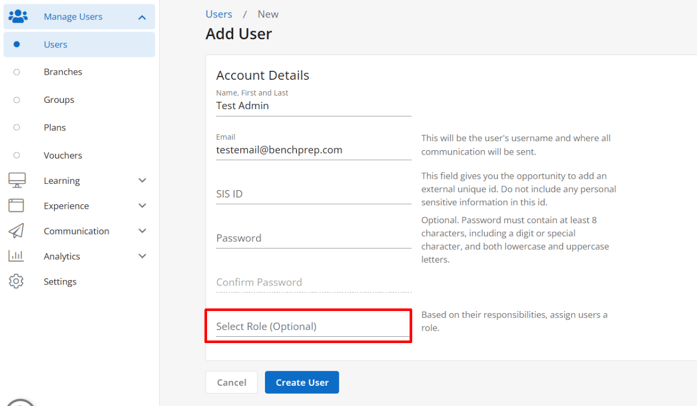697x406 pixels.
Task: Collapse the Manage Users section chevron
Action: [142, 17]
